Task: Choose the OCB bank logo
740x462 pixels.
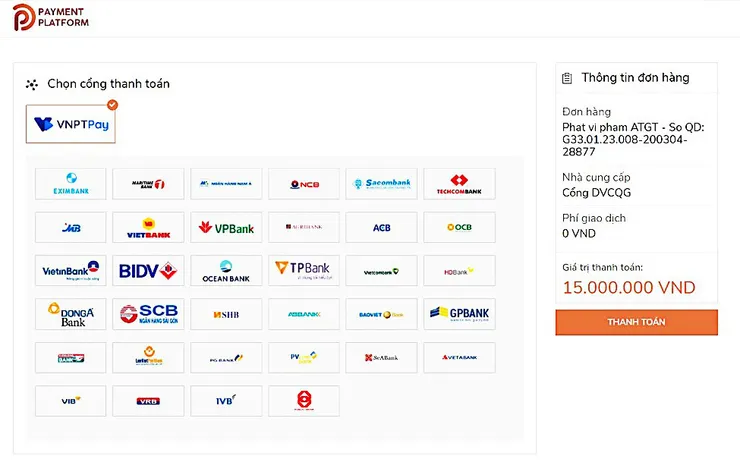Action: [459, 227]
